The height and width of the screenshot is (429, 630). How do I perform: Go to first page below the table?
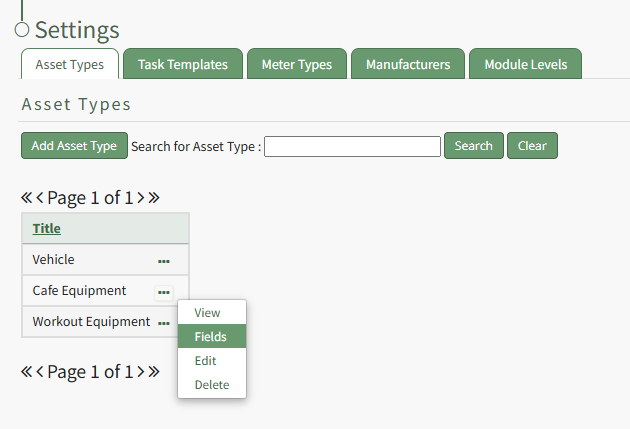point(26,371)
